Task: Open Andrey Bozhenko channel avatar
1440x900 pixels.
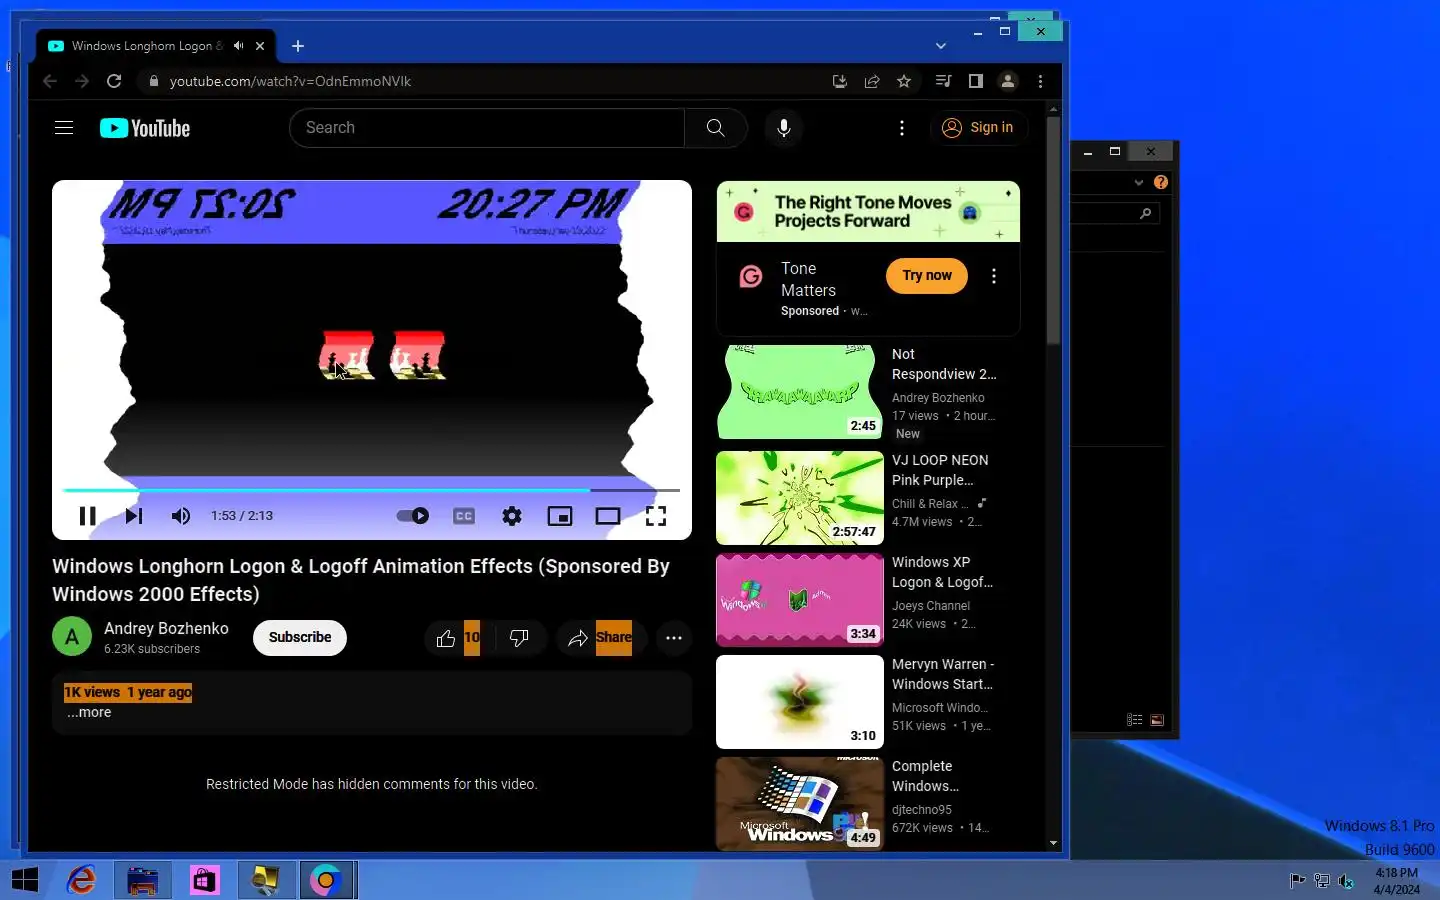Action: point(72,637)
